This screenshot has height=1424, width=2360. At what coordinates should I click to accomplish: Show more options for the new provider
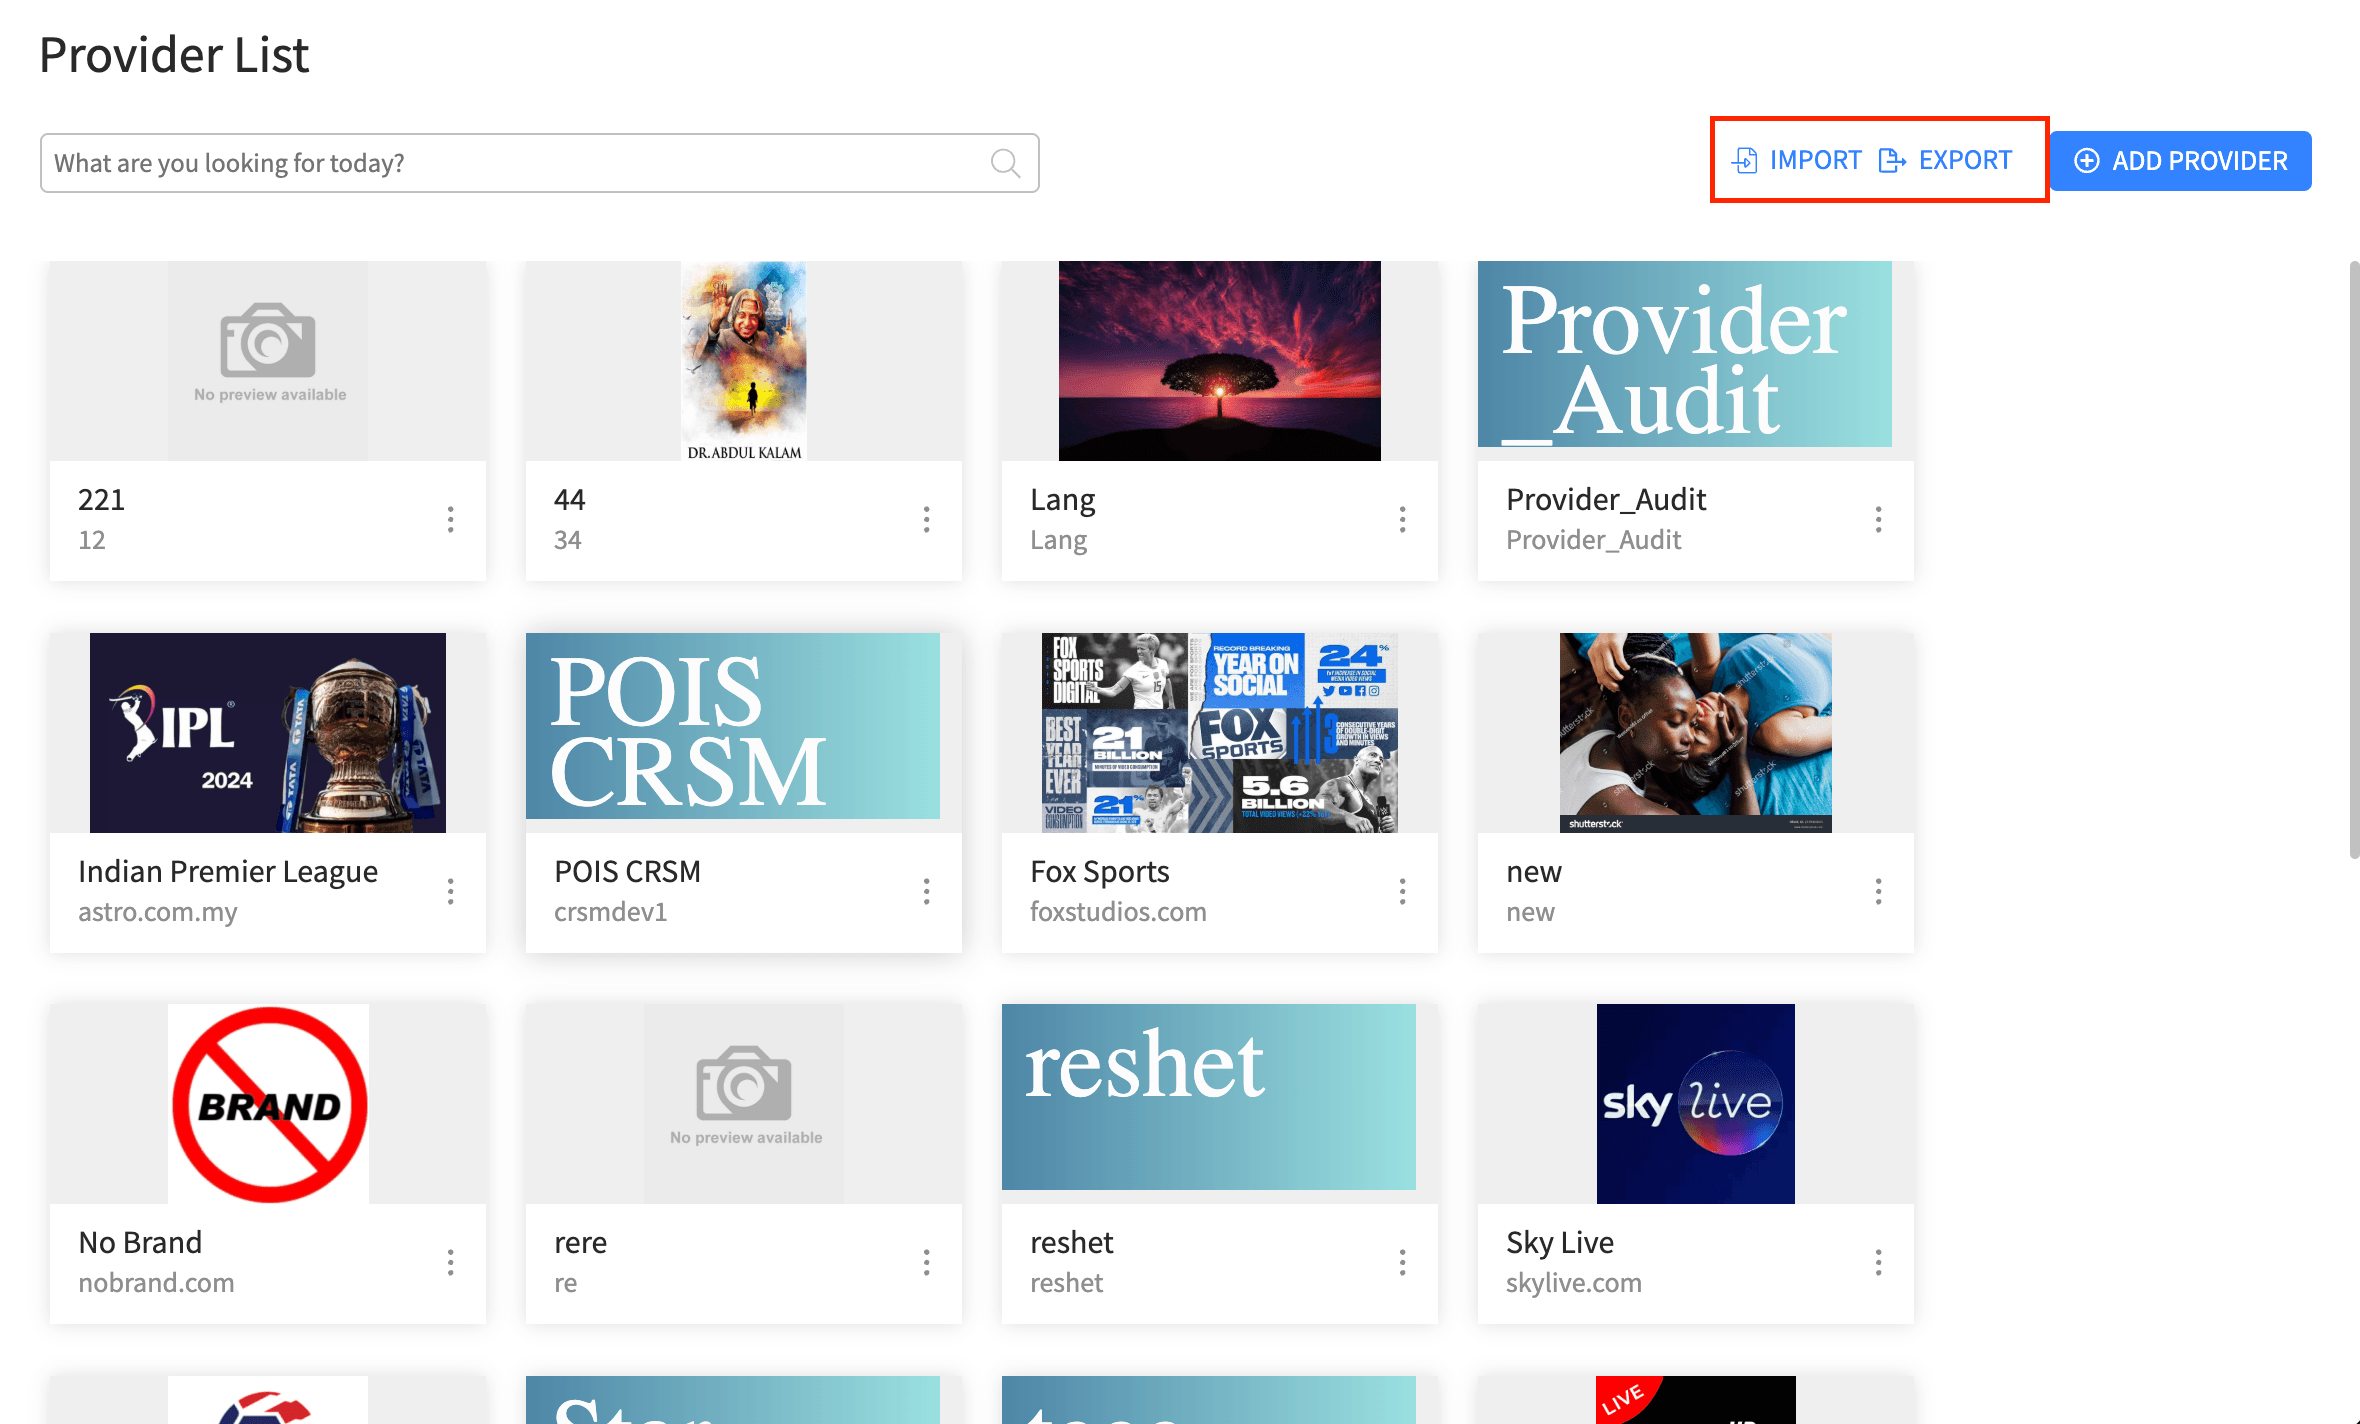point(1879,891)
